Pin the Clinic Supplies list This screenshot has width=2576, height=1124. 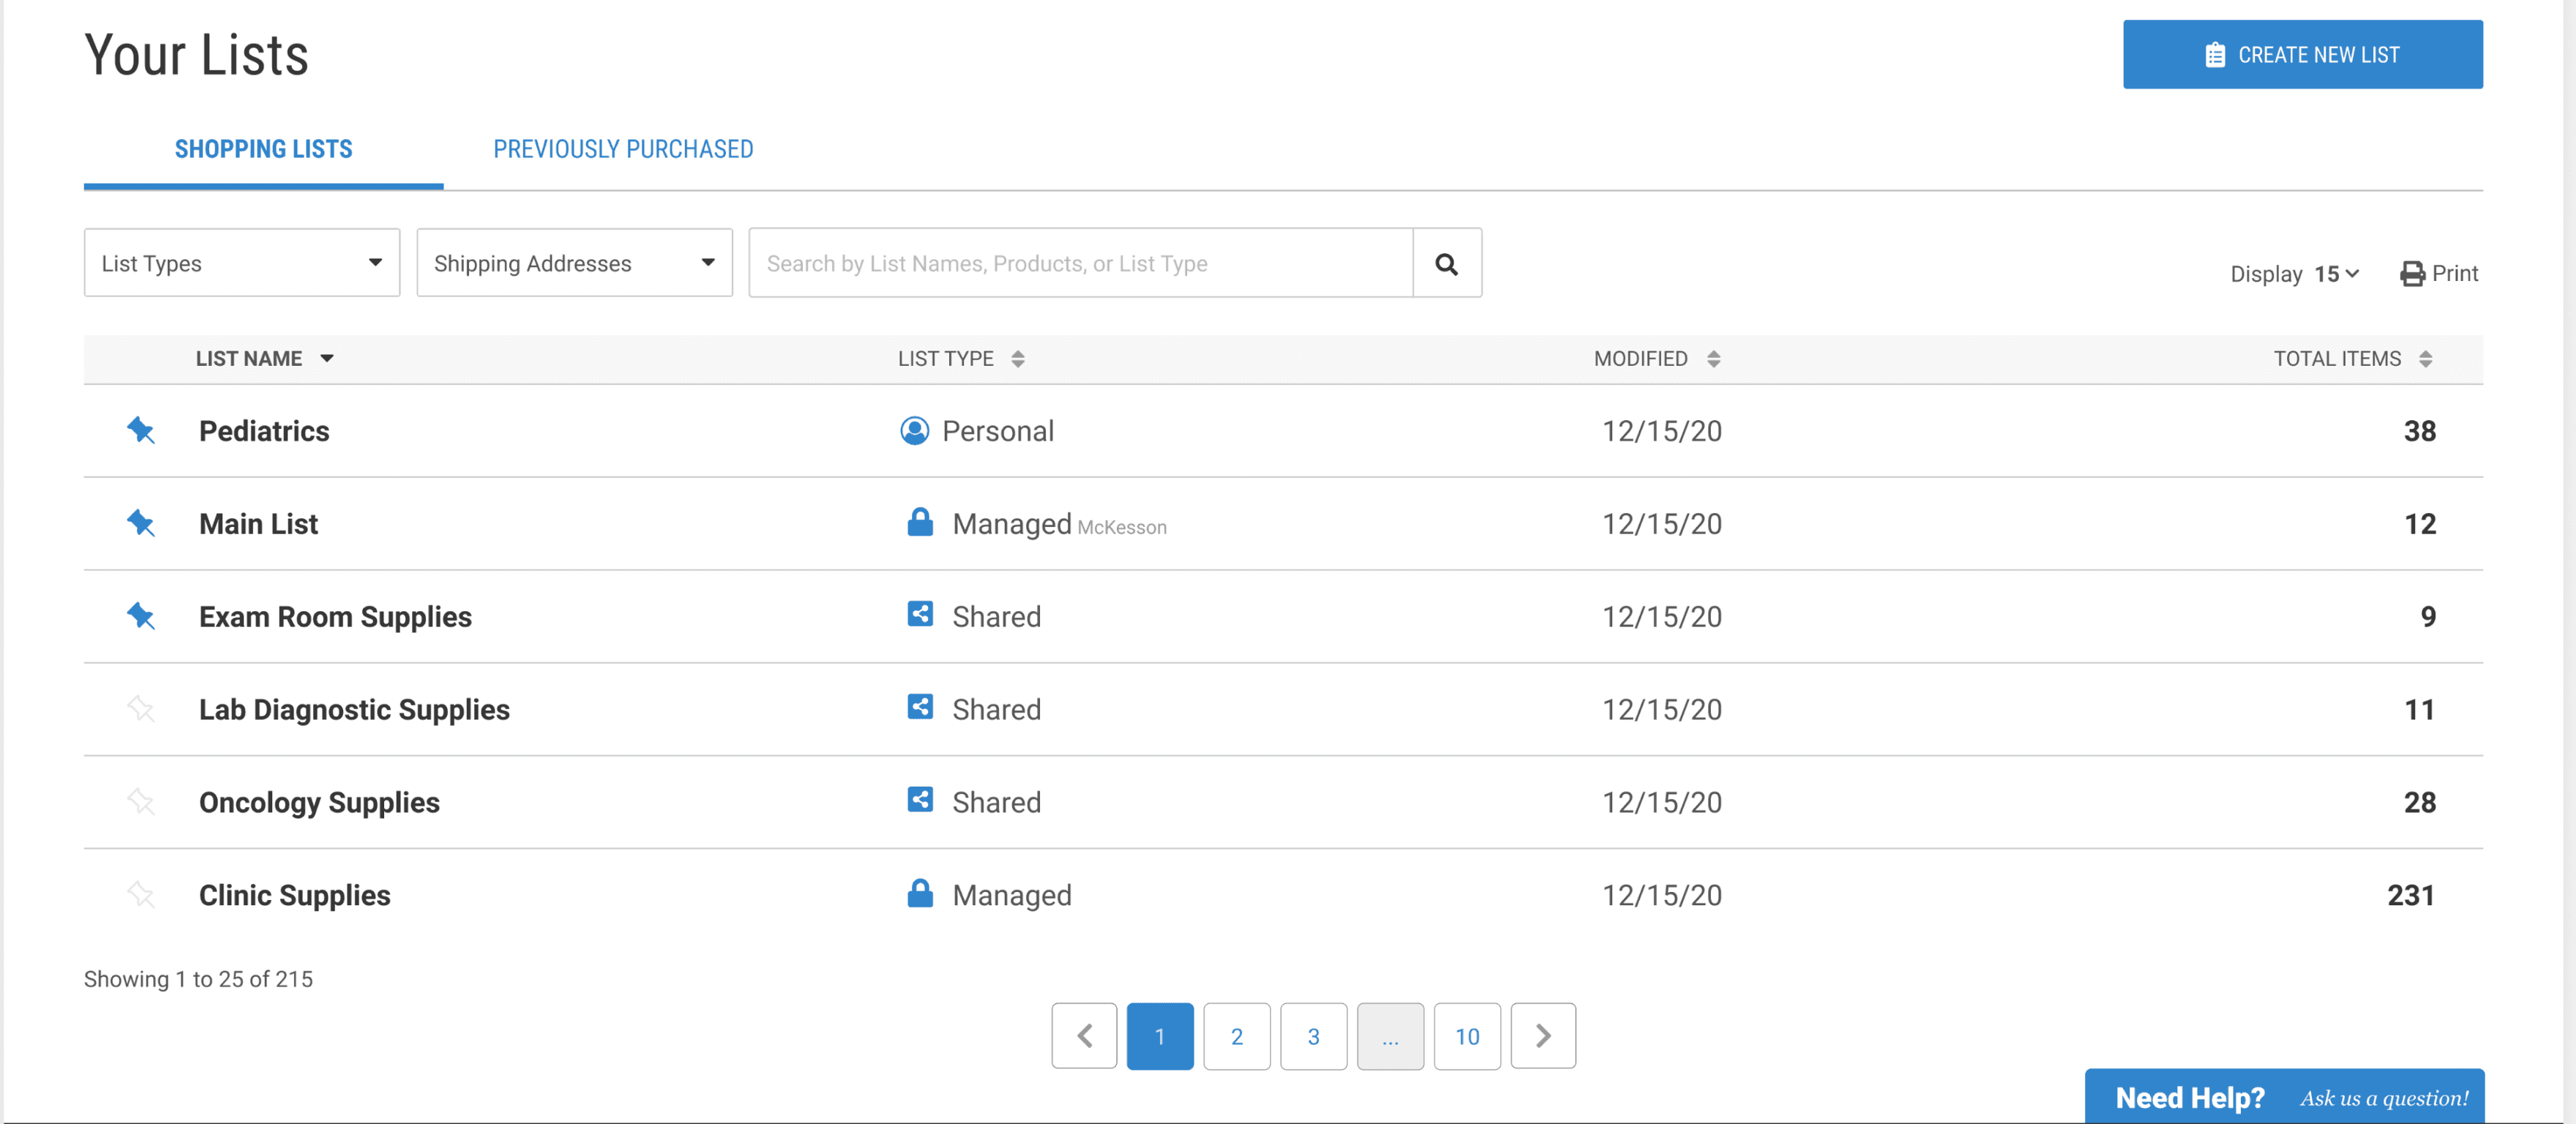(140, 894)
